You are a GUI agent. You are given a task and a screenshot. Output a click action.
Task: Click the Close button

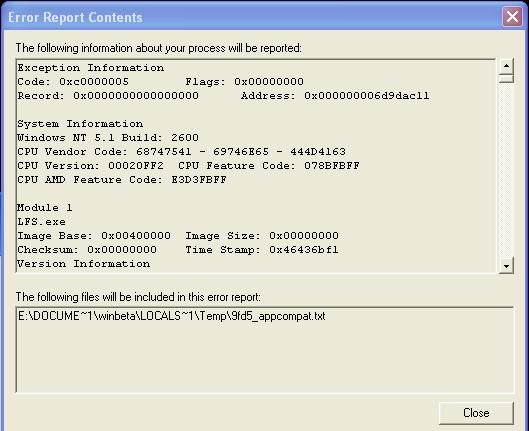pos(476,412)
